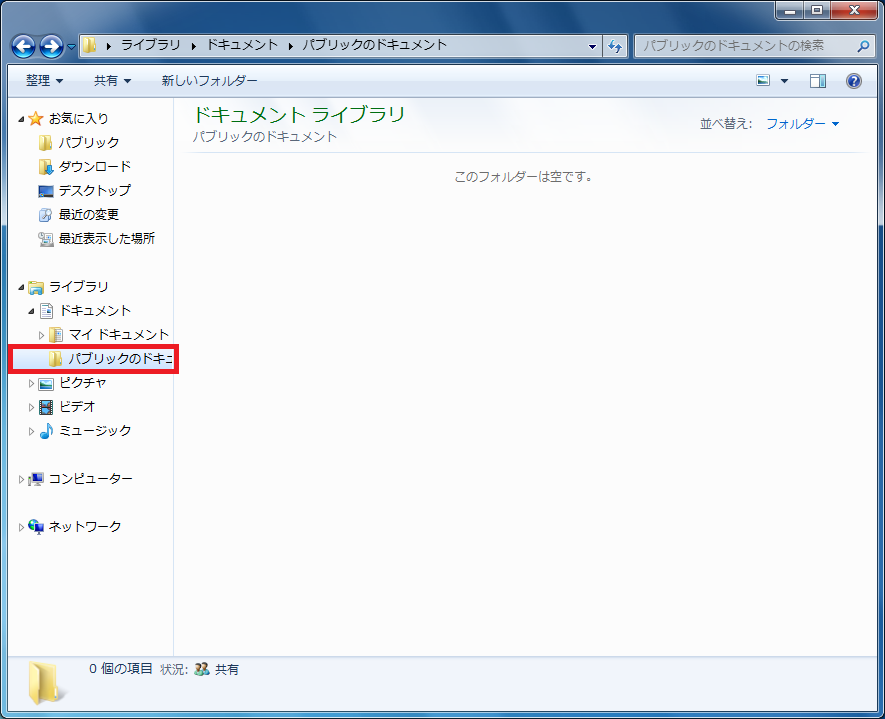Collapse the ドキュメント library node
Viewport: 885px width, 719px height.
pos(32,311)
